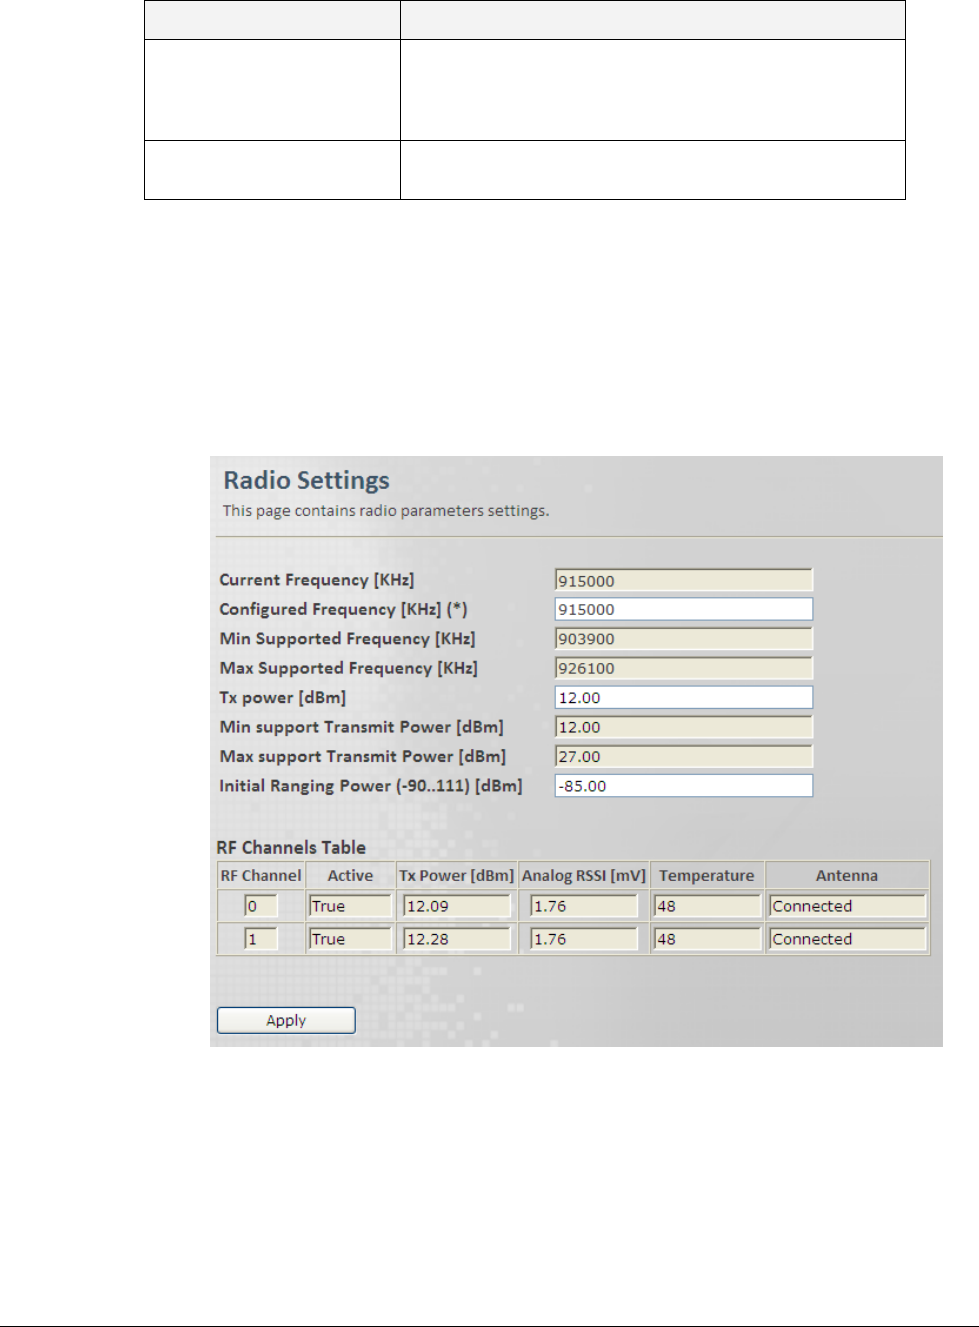Image resolution: width=979 pixels, height=1327 pixels.
Task: Select Tx Power cell showing 12.09
Action: pyautogui.click(x=457, y=906)
